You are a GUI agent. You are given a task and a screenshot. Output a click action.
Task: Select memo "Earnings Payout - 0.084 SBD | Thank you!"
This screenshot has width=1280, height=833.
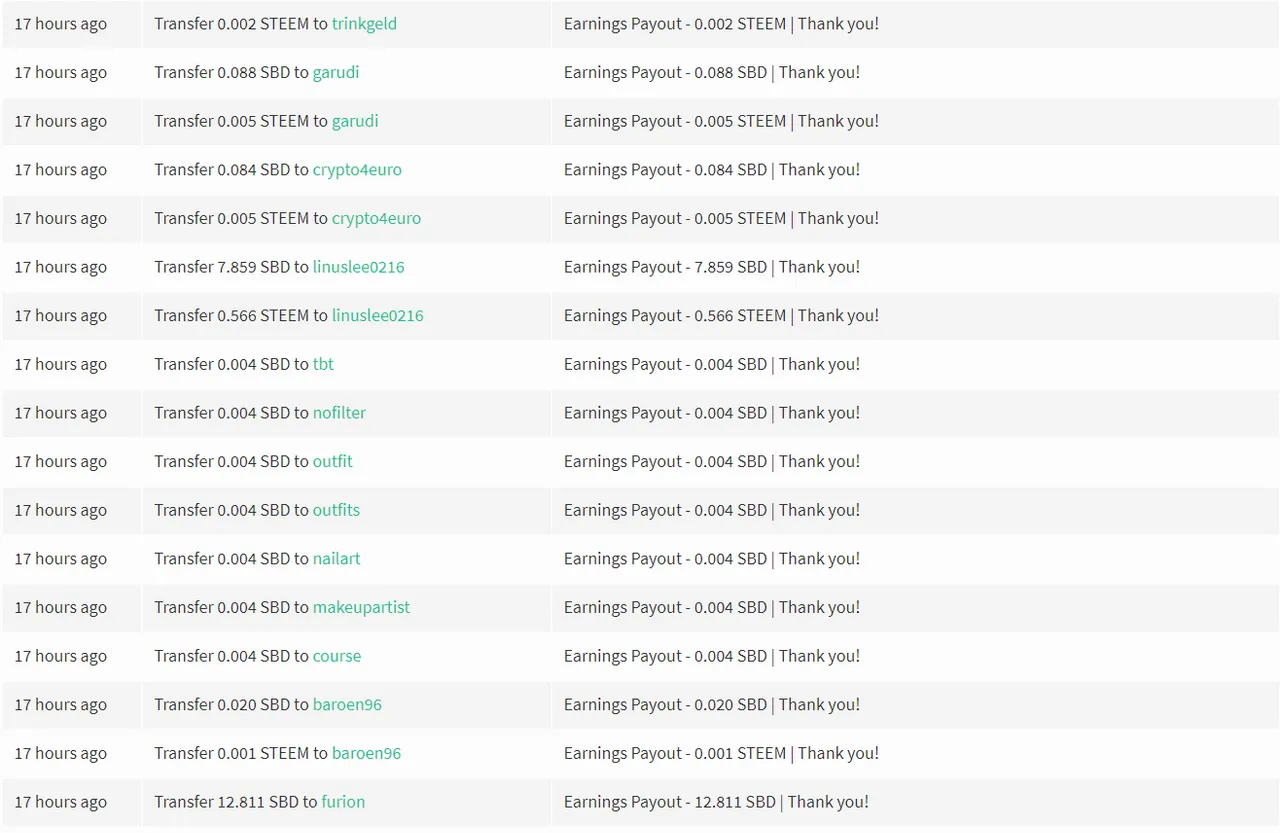712,170
